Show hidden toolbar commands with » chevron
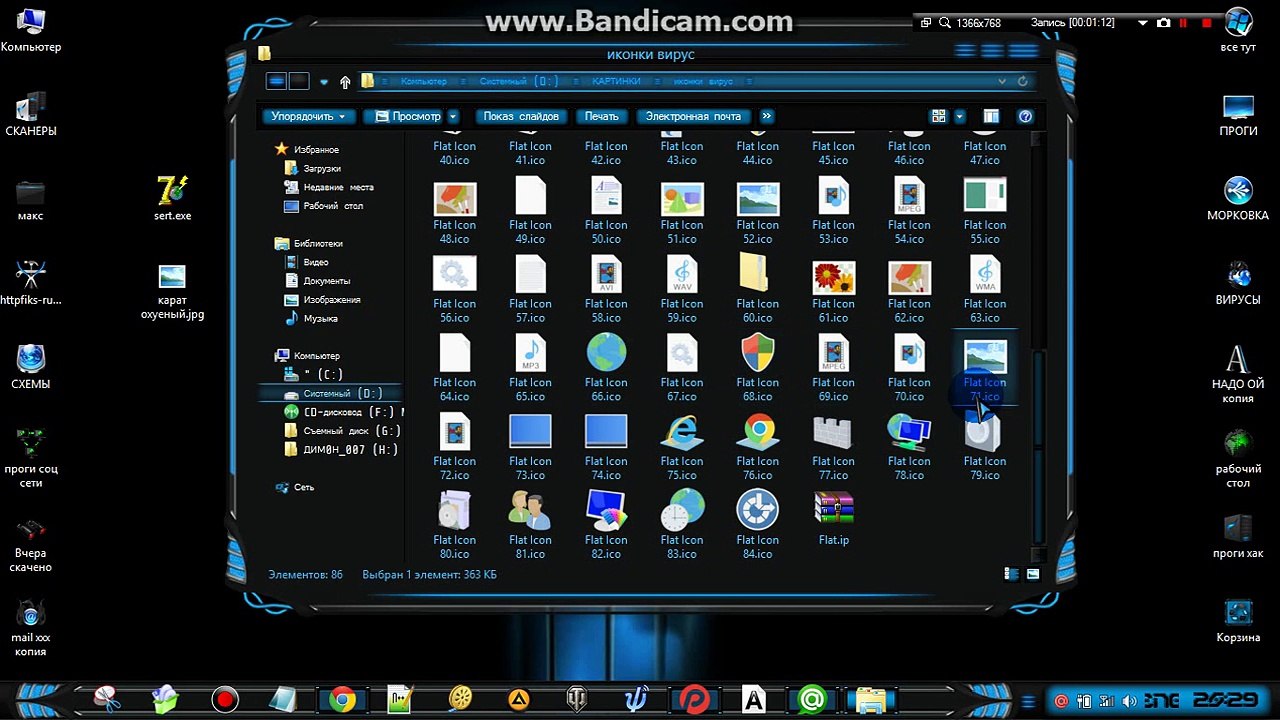 point(767,116)
